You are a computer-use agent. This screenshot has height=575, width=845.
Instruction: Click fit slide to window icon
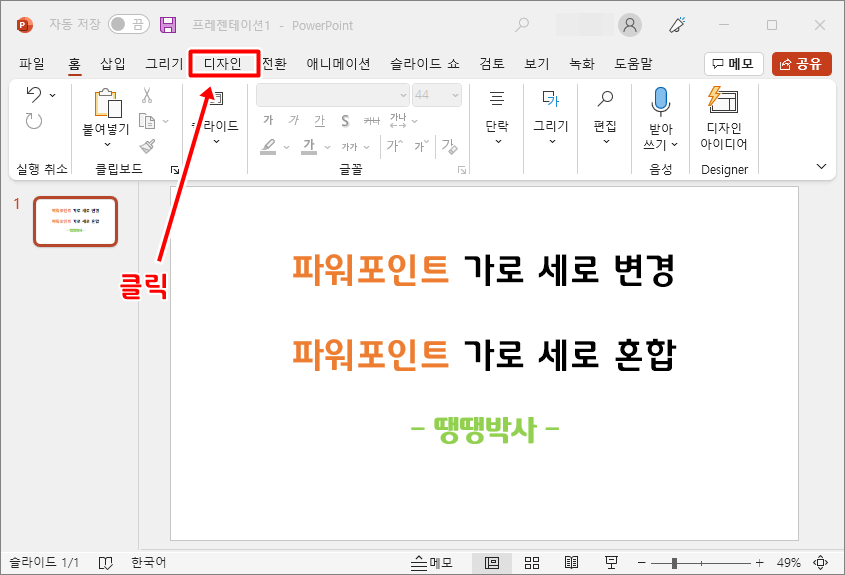pos(820,563)
